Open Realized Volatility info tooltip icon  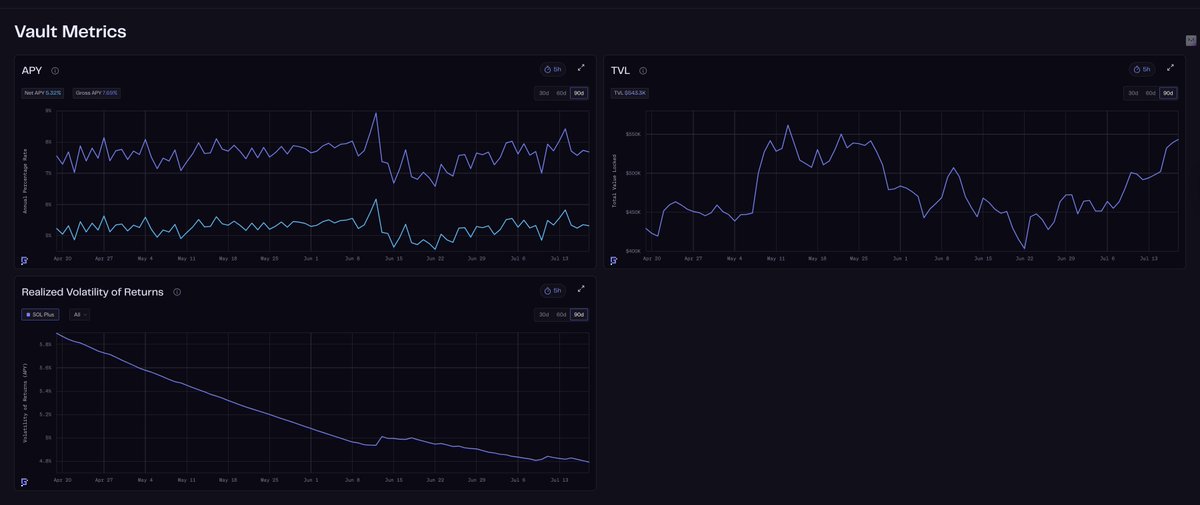177,292
